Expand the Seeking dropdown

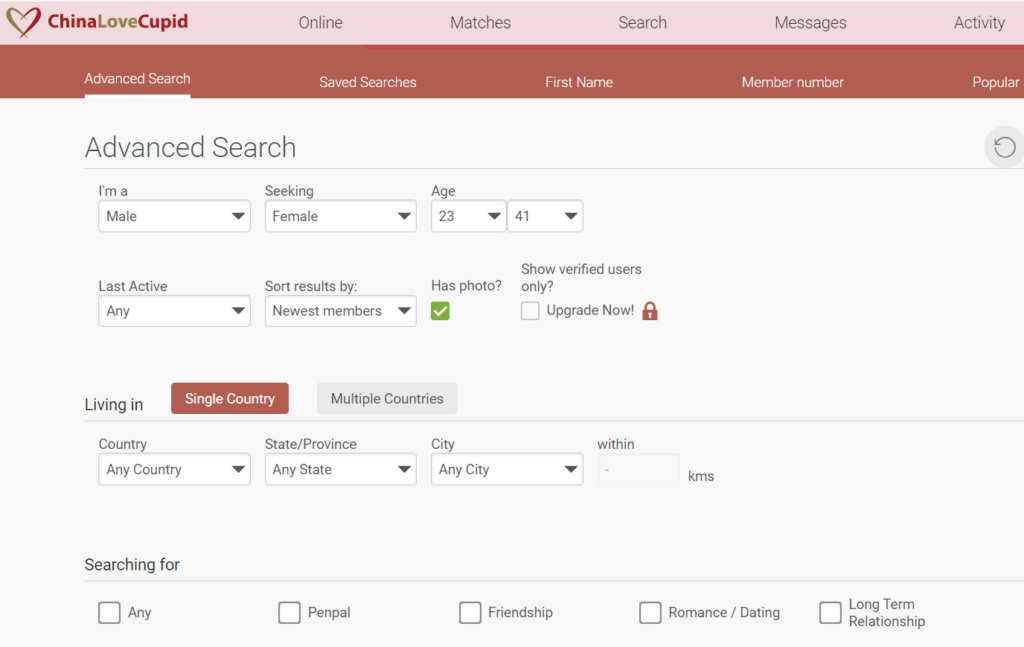coord(340,216)
